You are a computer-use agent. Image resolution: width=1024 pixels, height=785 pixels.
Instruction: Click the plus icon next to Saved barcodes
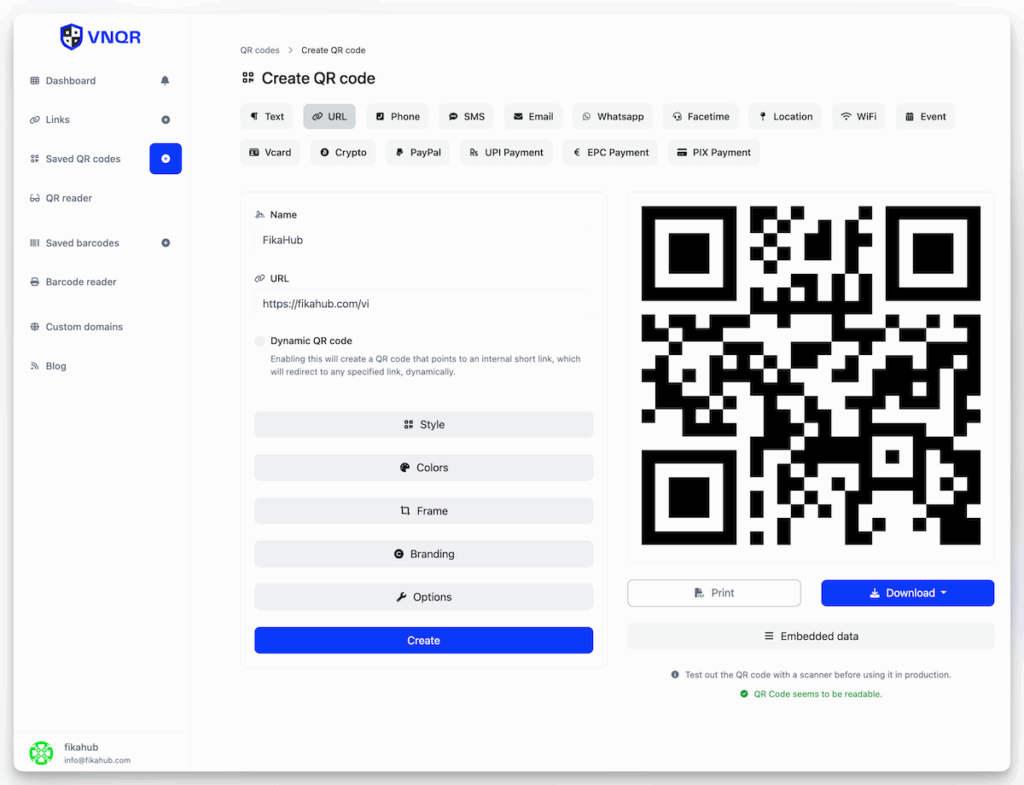[165, 243]
